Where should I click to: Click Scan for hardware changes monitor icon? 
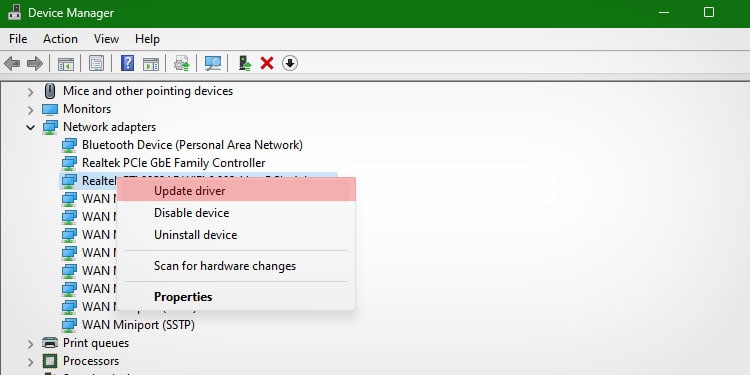point(213,63)
